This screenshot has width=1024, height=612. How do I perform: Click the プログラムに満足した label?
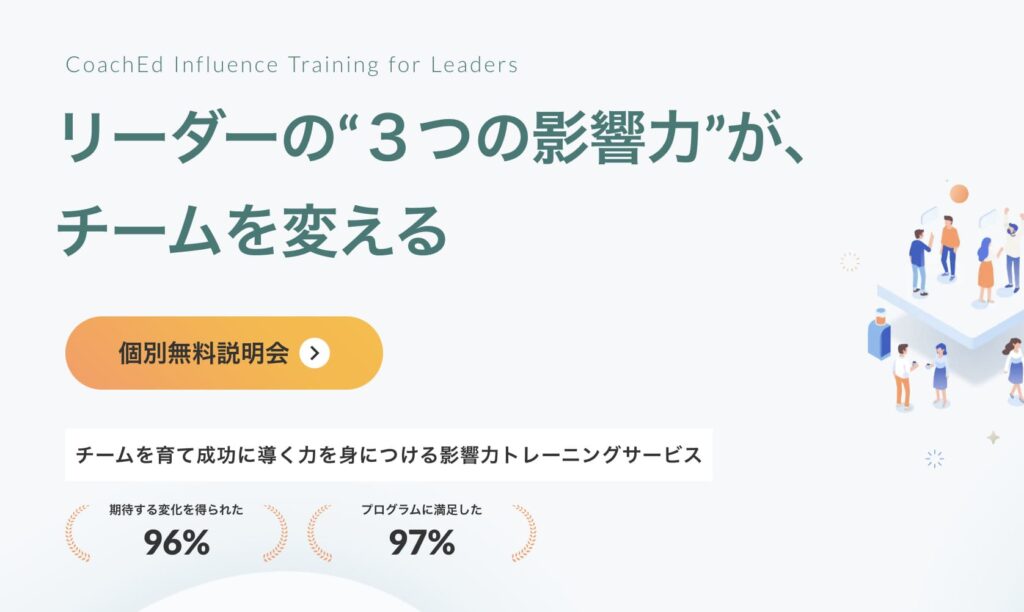tap(422, 509)
